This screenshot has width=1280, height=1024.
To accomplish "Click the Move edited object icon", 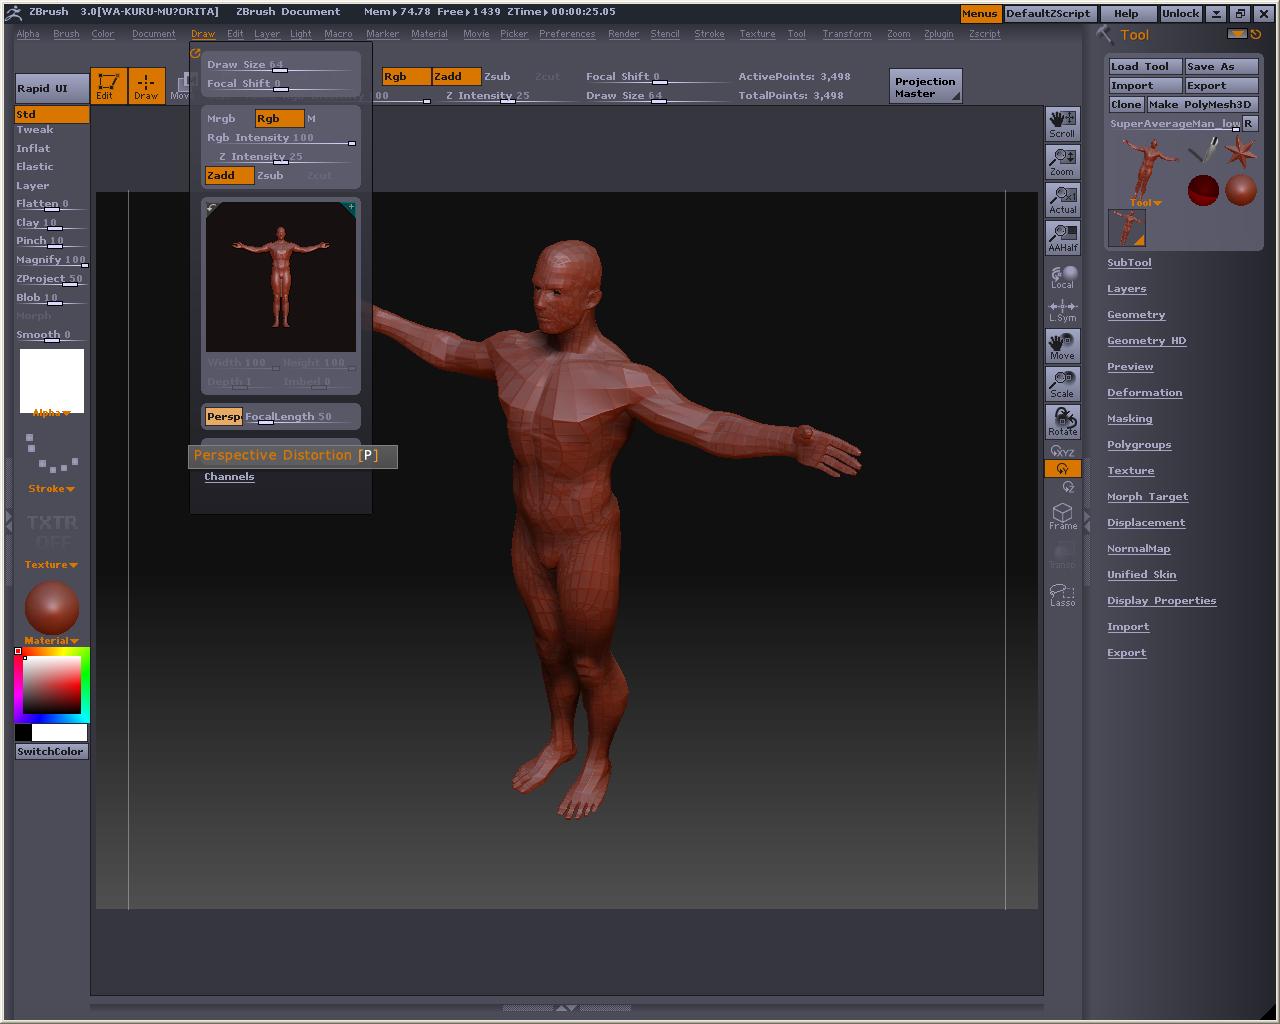I will (x=1062, y=346).
